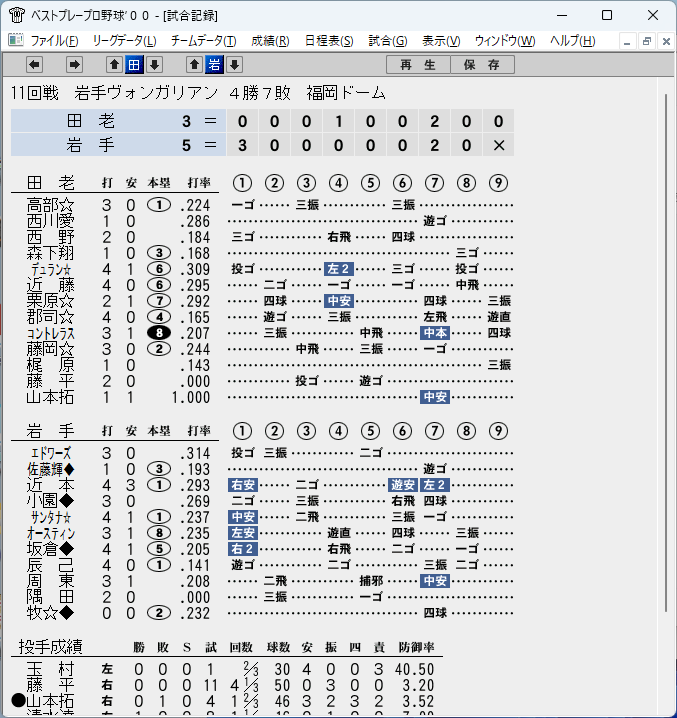Viewport: 677px width, 718px height.
Task: Click the 中本 home run result for コントレラス
Action: 435,333
